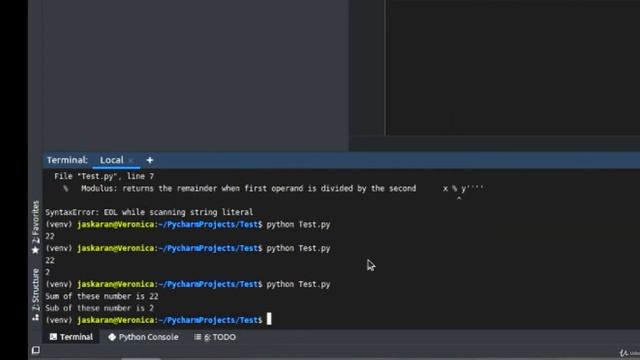Click the Structure panel icon

36,317
